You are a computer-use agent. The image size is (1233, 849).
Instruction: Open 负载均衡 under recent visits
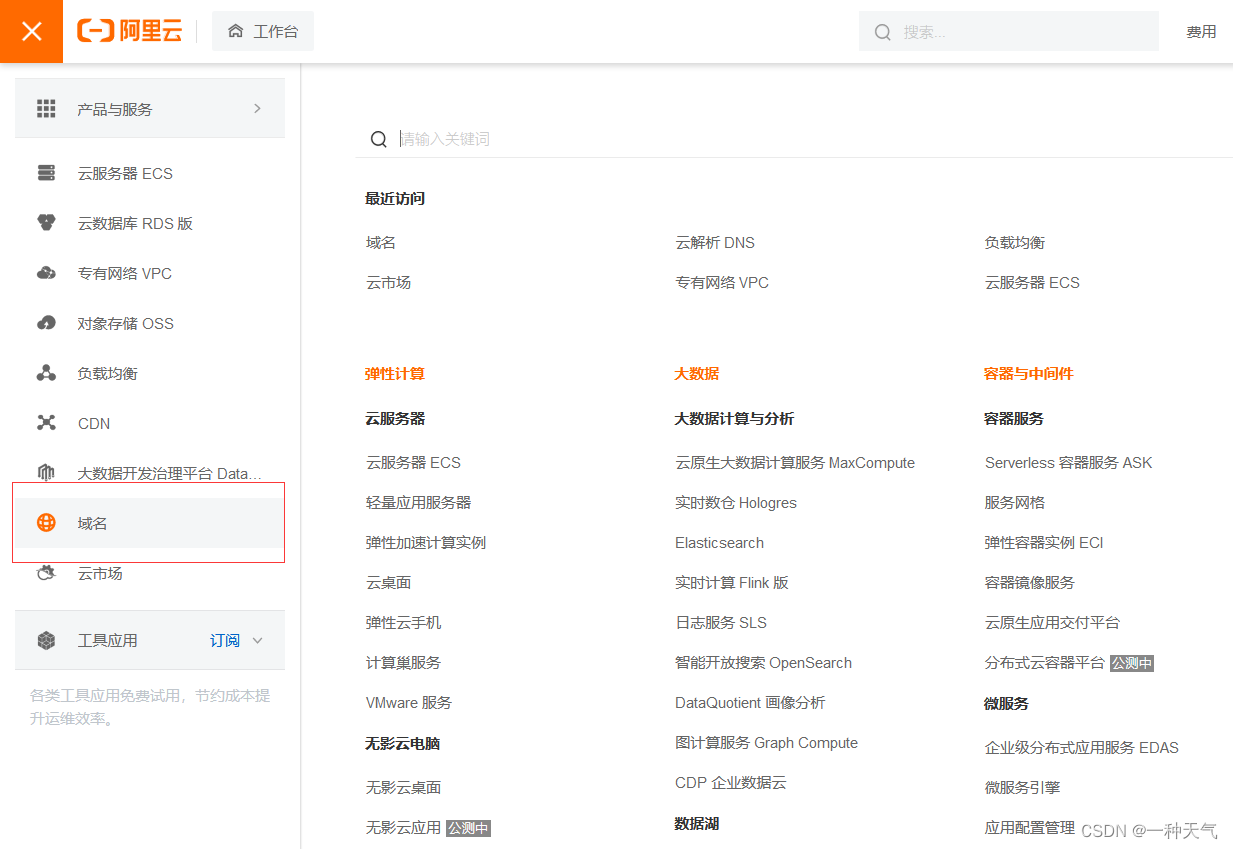click(1014, 242)
